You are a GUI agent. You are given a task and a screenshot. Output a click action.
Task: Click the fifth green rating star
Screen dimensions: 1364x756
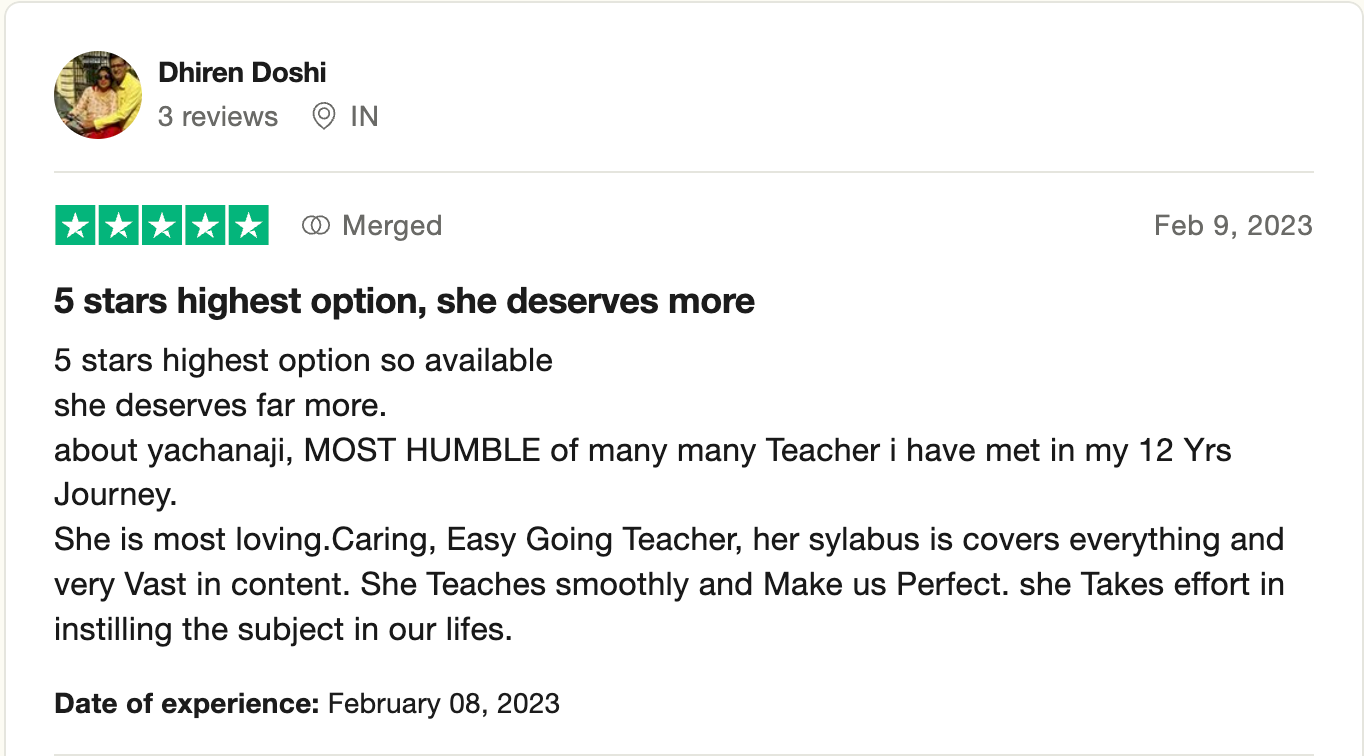(247, 226)
